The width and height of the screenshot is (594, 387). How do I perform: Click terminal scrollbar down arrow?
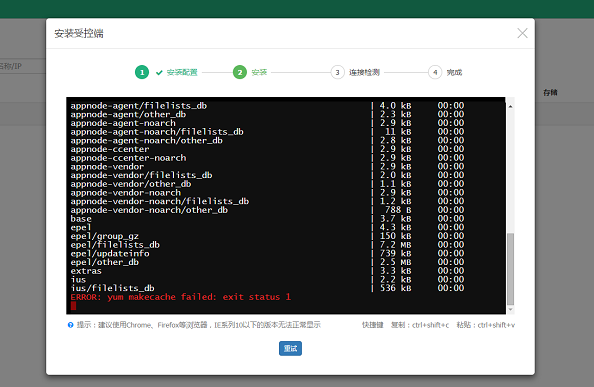[x=510, y=309]
